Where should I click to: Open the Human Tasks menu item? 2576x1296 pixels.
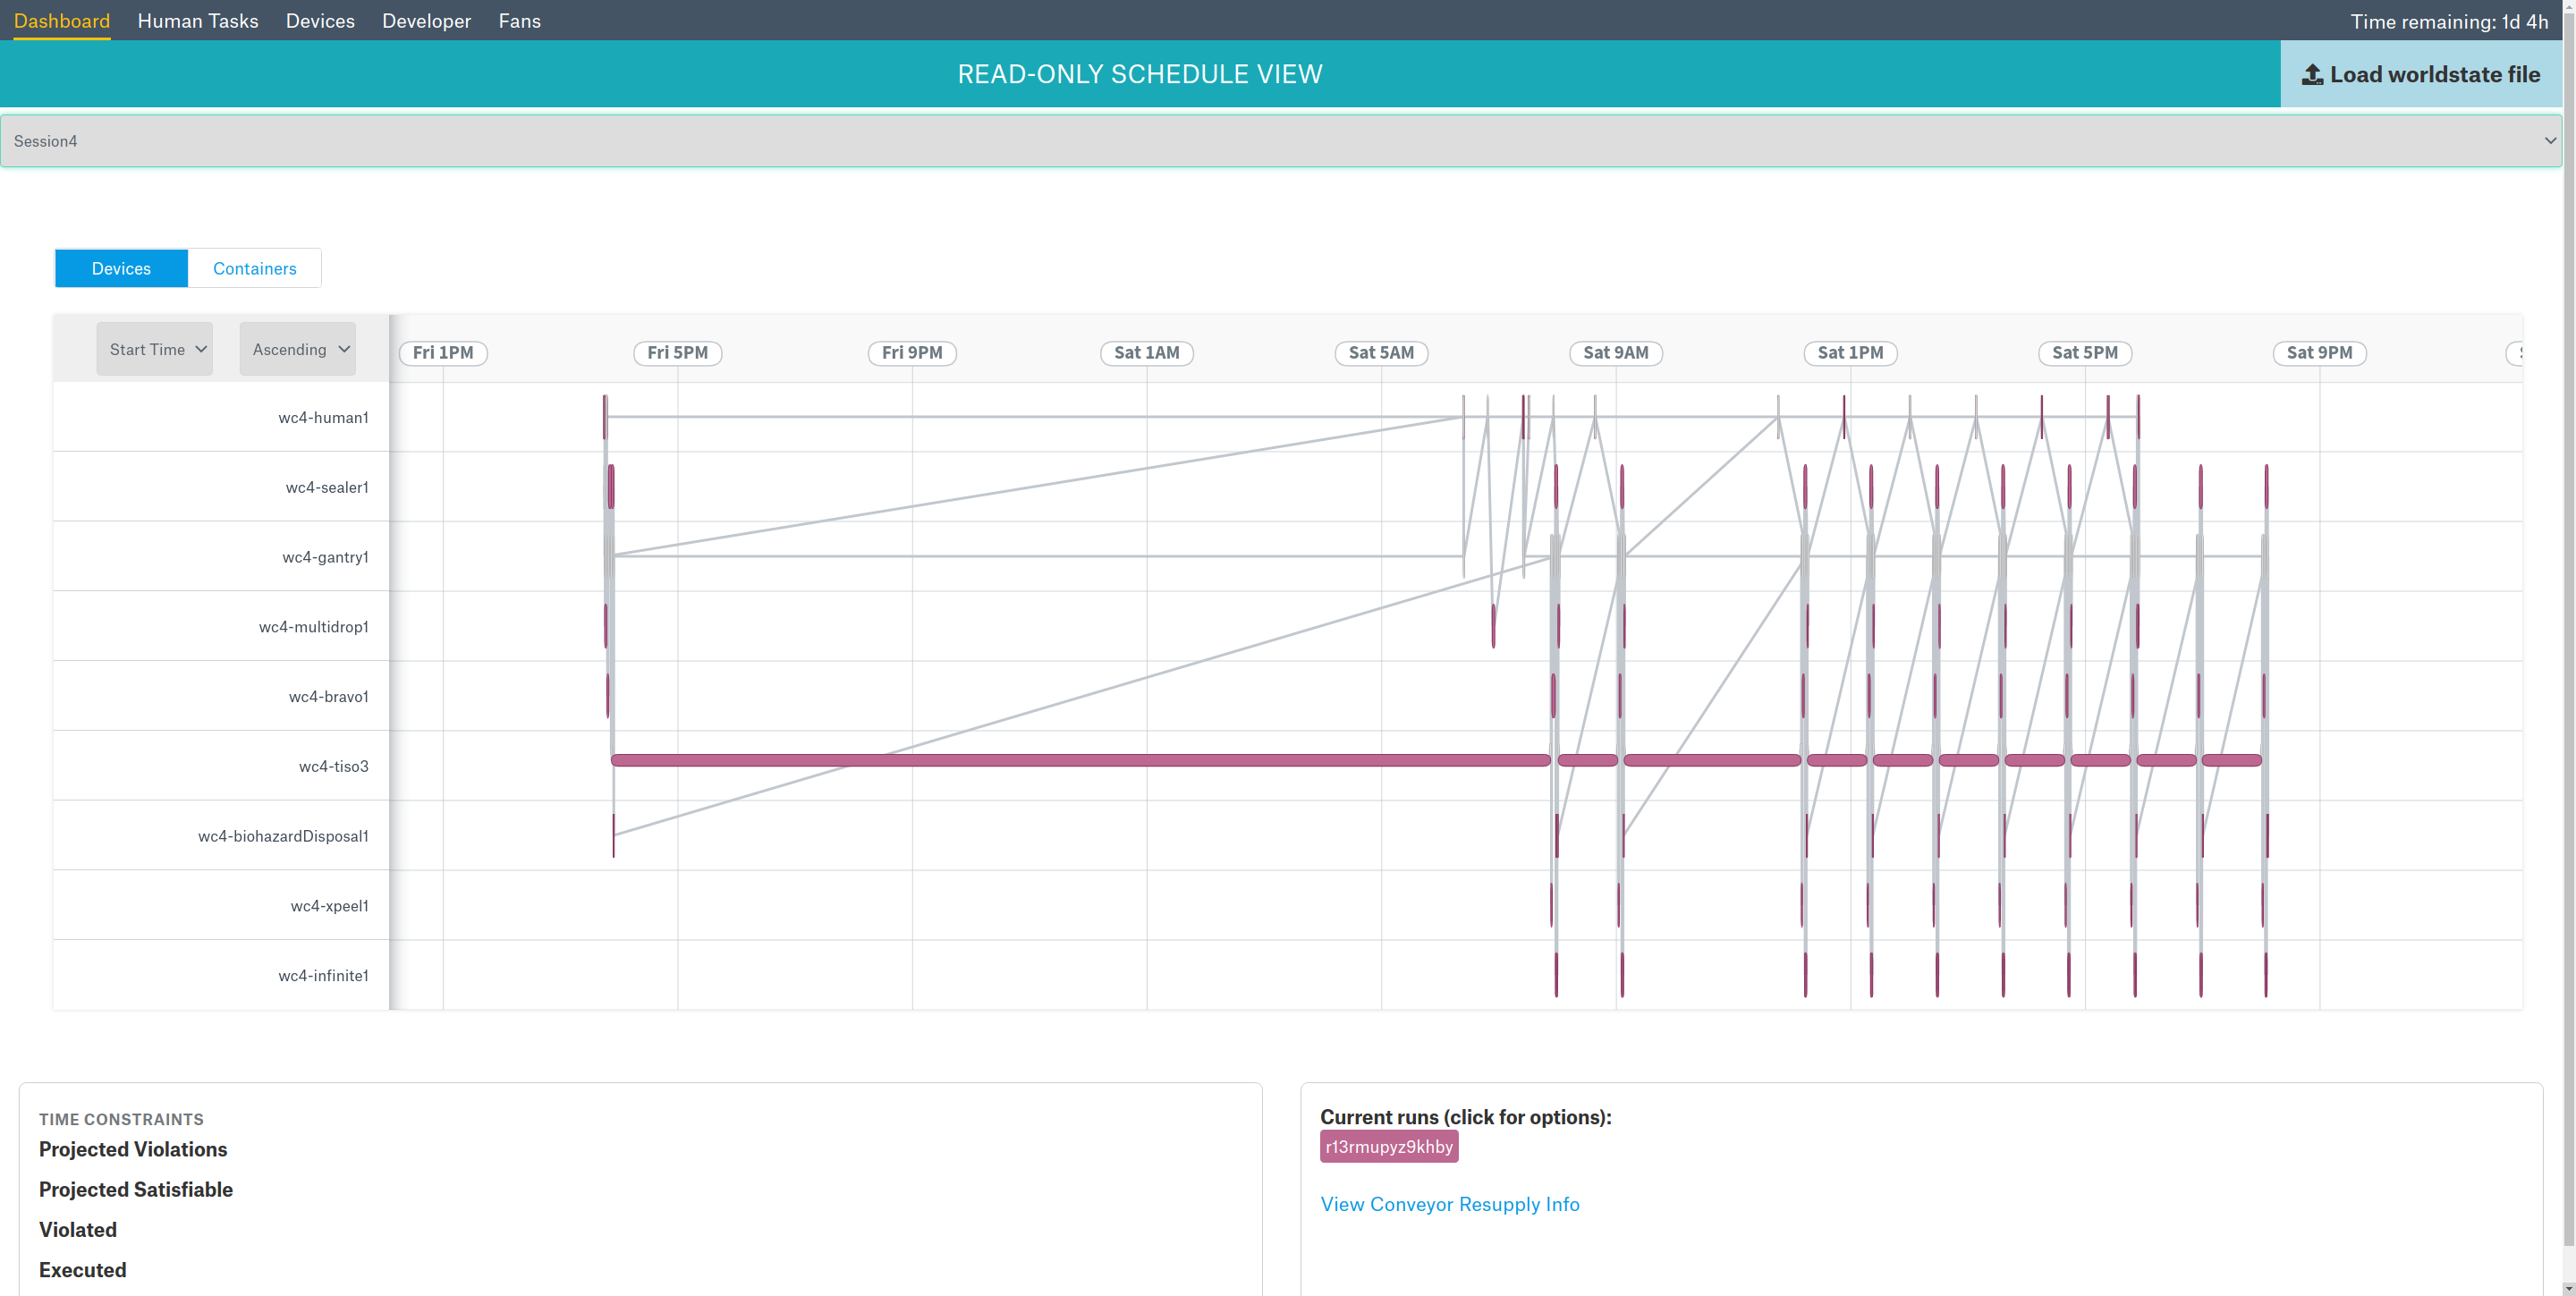point(198,21)
